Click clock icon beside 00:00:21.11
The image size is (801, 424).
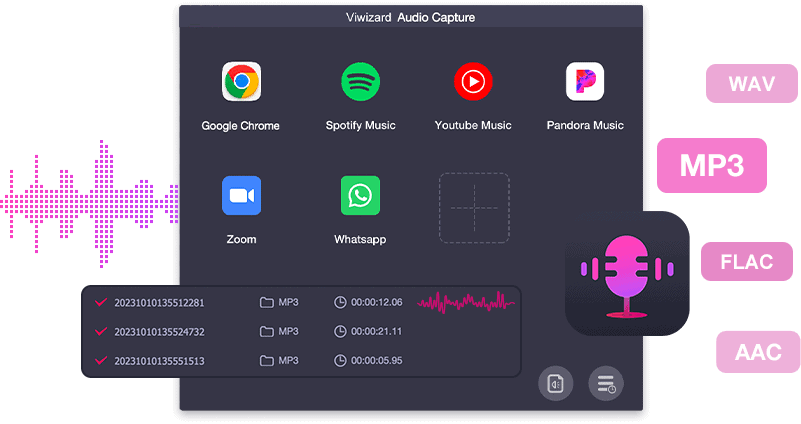click(340, 332)
